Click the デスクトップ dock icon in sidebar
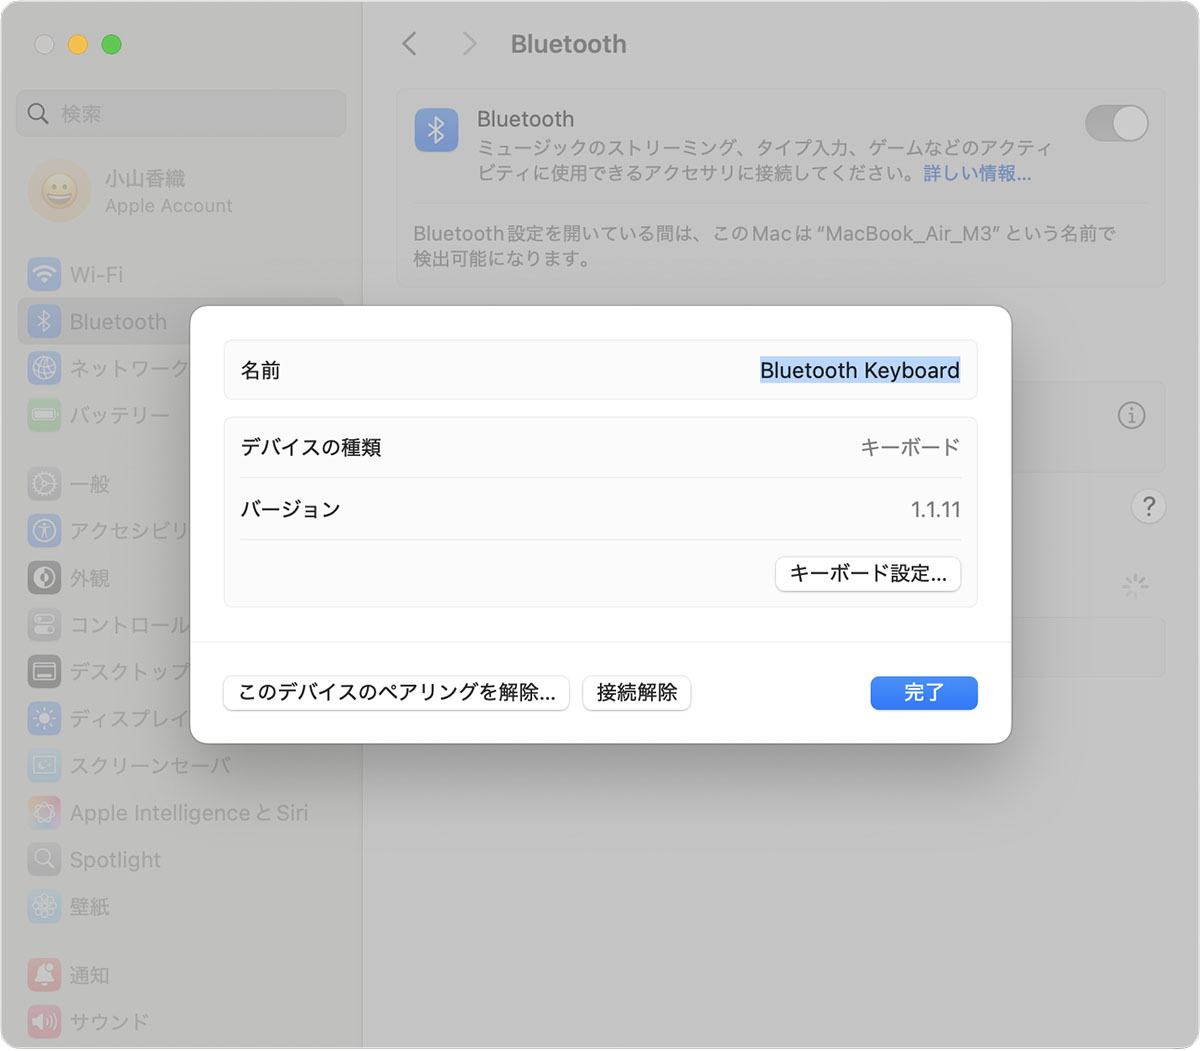Viewport: 1200px width, 1051px height. pyautogui.click(x=44, y=671)
